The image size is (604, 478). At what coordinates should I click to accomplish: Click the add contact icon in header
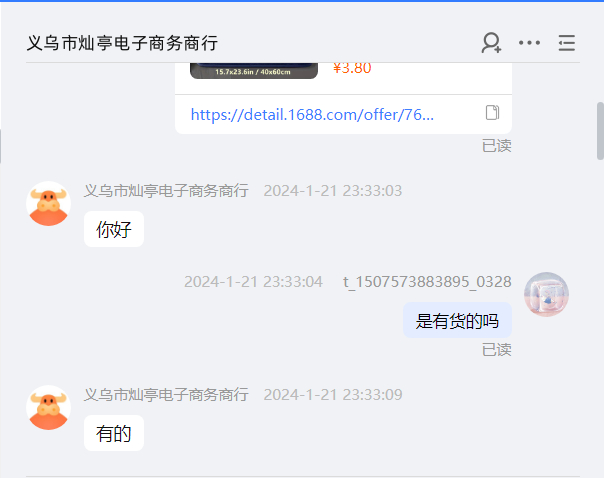click(491, 43)
